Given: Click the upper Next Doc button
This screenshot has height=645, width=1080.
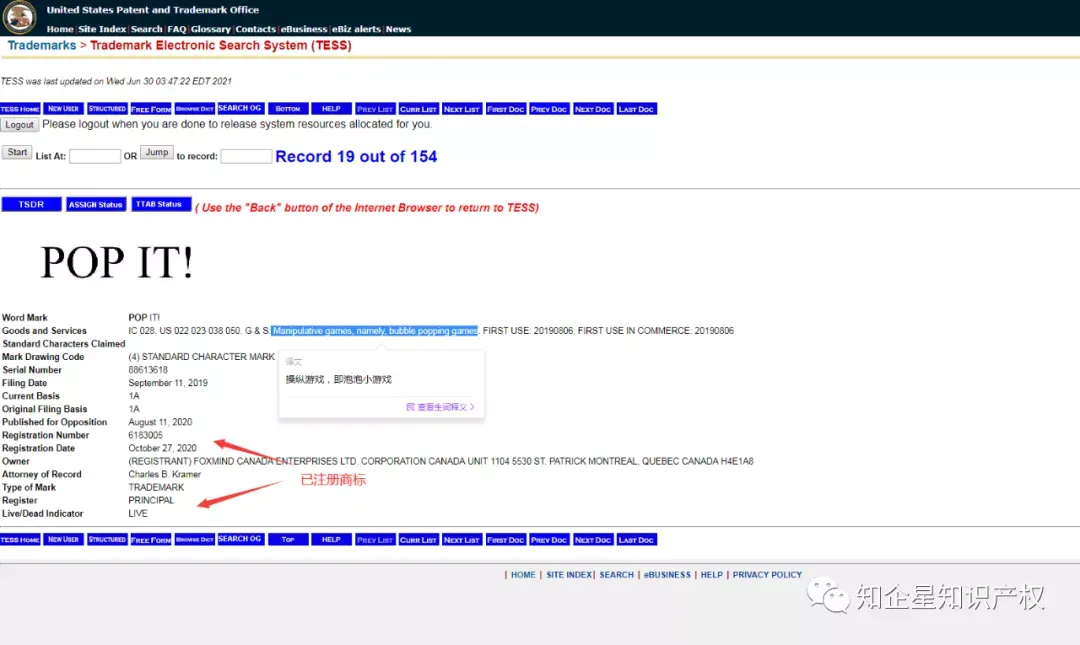Looking at the screenshot, I should (x=593, y=109).
